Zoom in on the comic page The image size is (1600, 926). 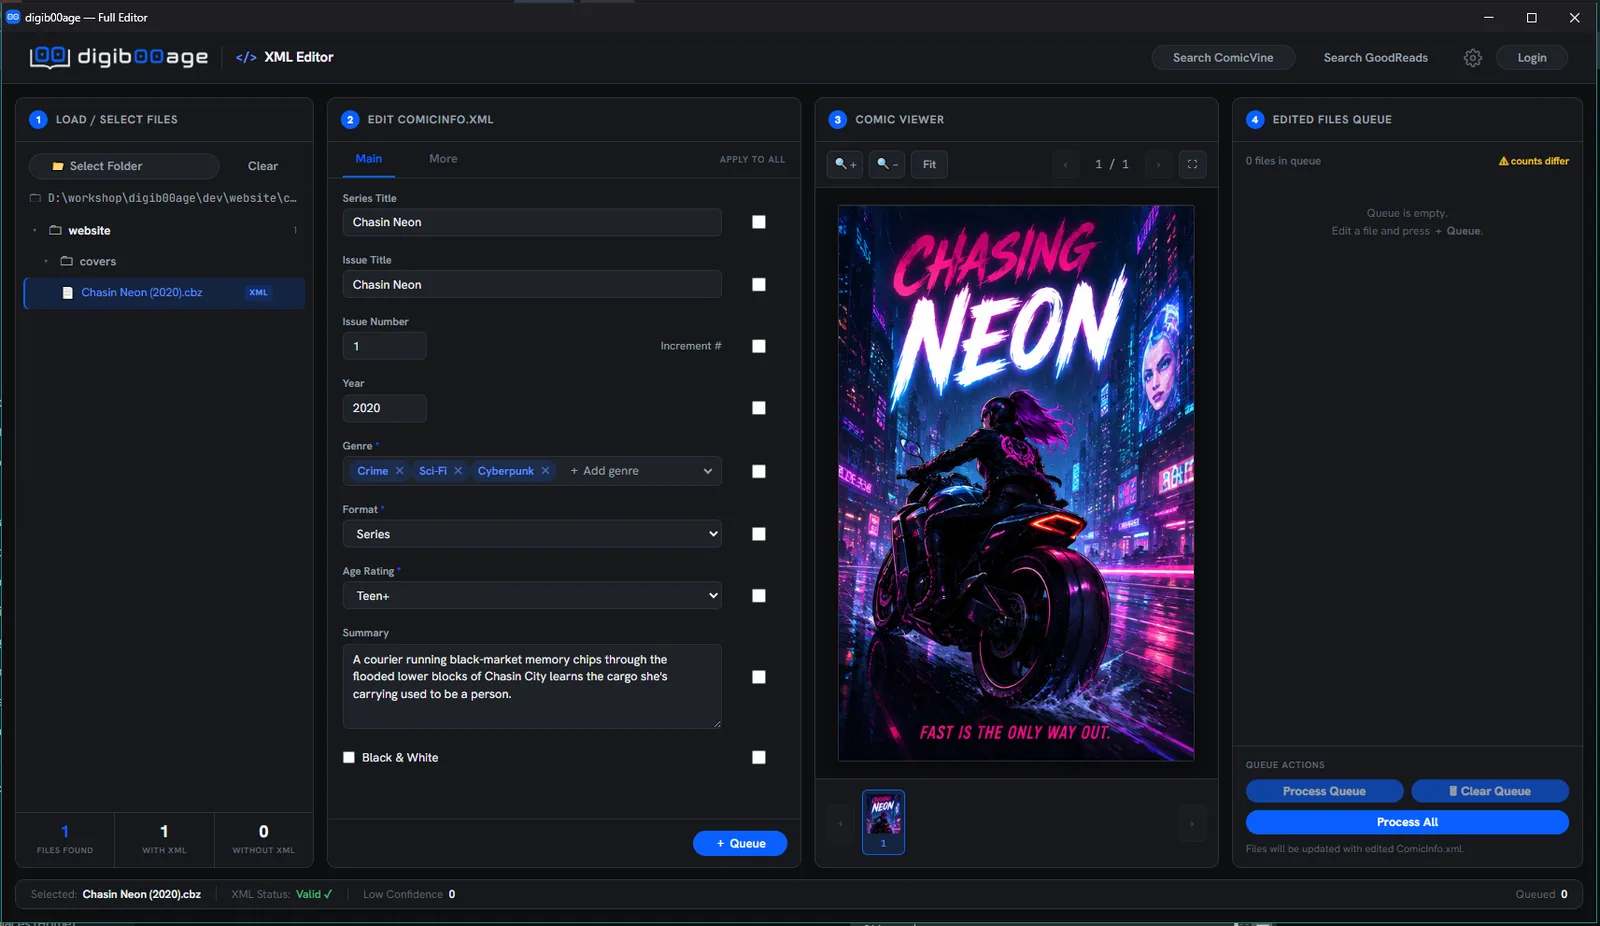click(845, 164)
